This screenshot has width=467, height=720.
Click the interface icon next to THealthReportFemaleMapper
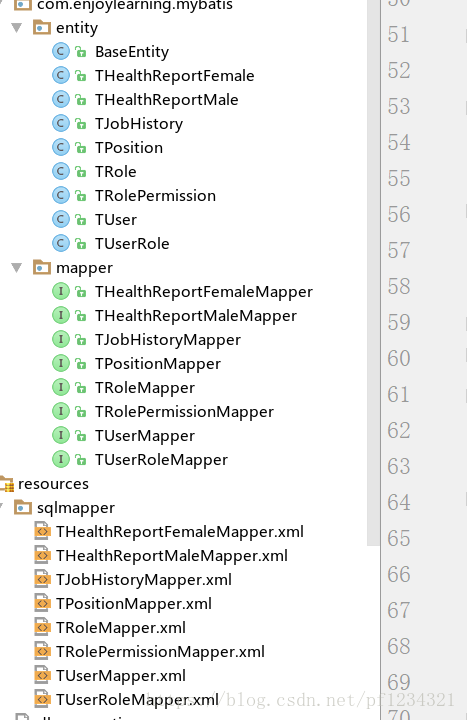61,291
